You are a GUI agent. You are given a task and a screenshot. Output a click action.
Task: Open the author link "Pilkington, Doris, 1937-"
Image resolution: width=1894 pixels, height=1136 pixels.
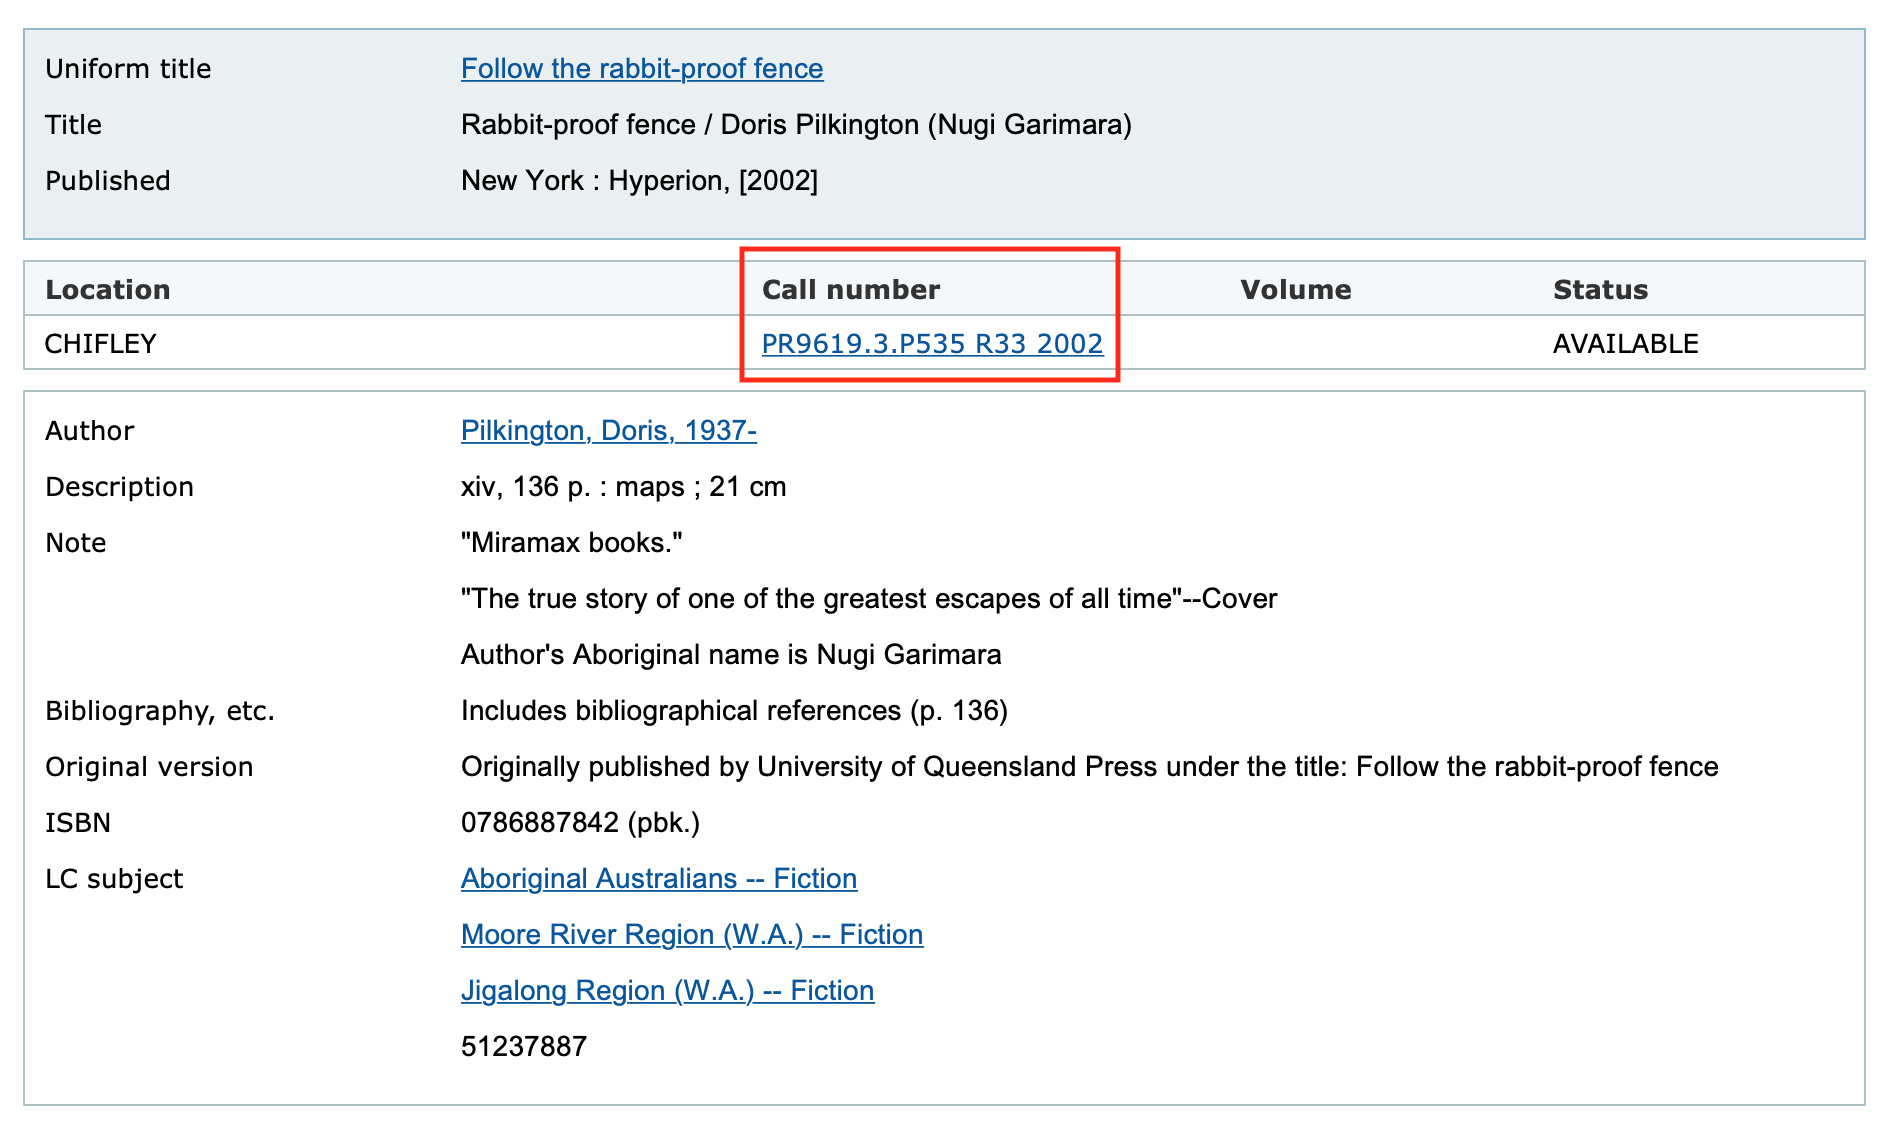point(608,430)
